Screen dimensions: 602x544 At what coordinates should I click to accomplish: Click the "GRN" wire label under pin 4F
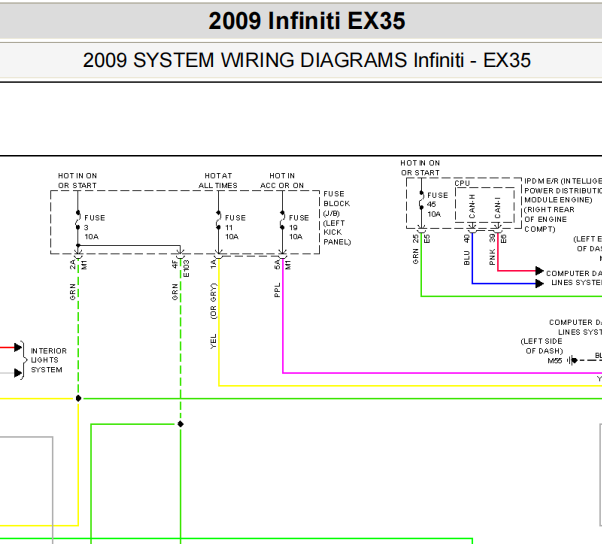(175, 292)
